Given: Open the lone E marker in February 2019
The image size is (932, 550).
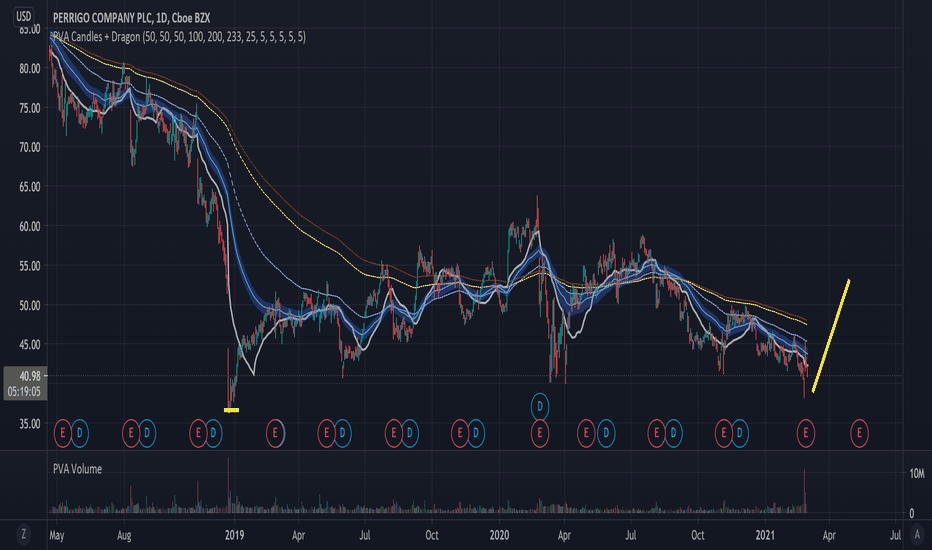Looking at the screenshot, I should [275, 433].
